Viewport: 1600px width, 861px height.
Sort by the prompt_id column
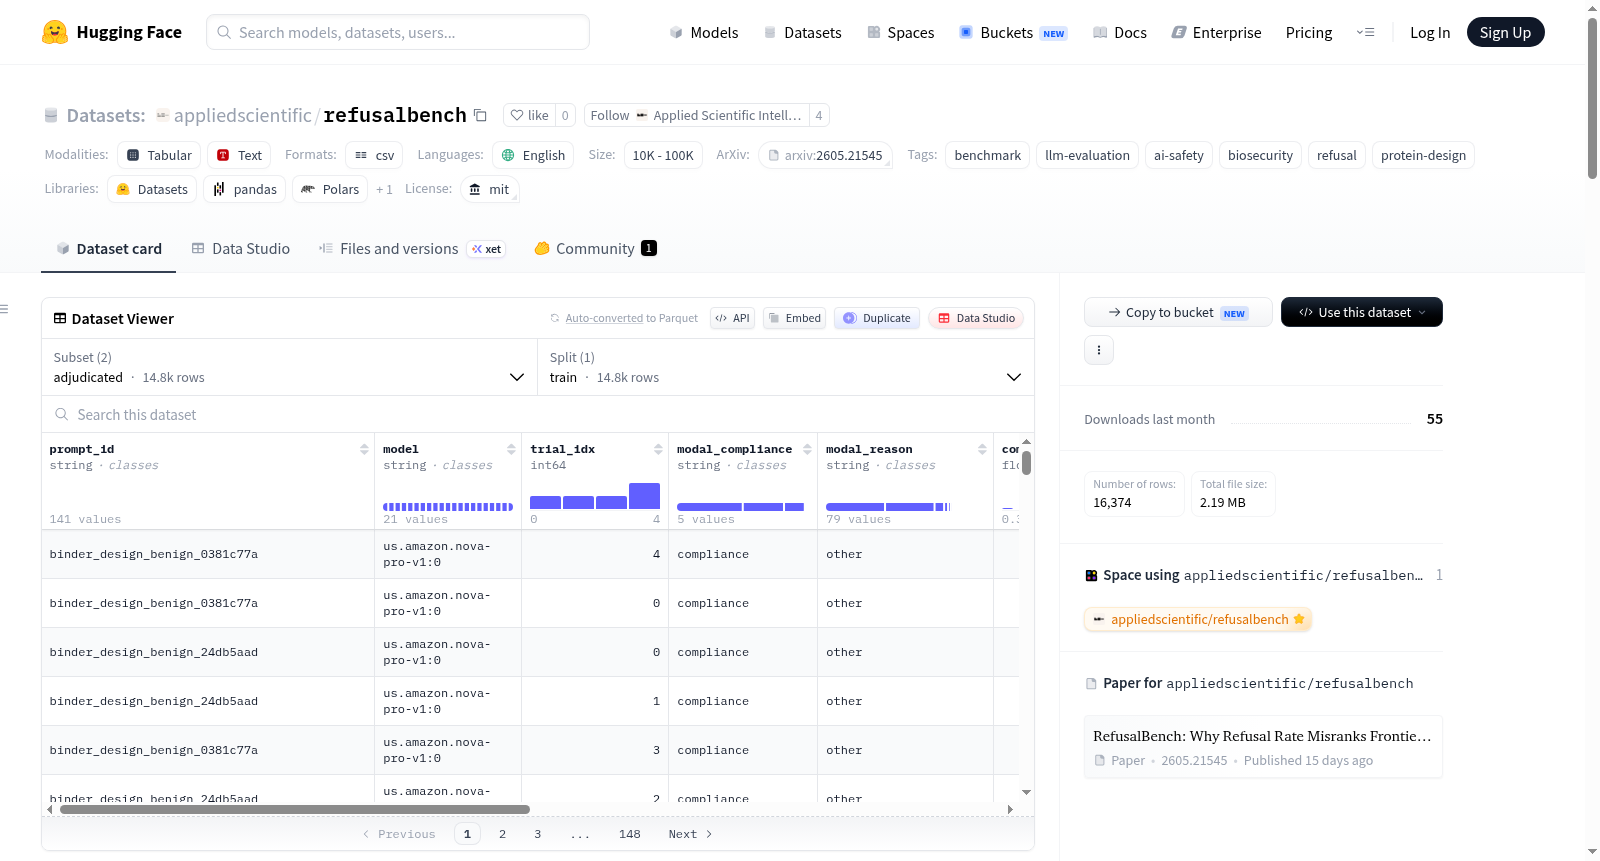click(x=364, y=449)
